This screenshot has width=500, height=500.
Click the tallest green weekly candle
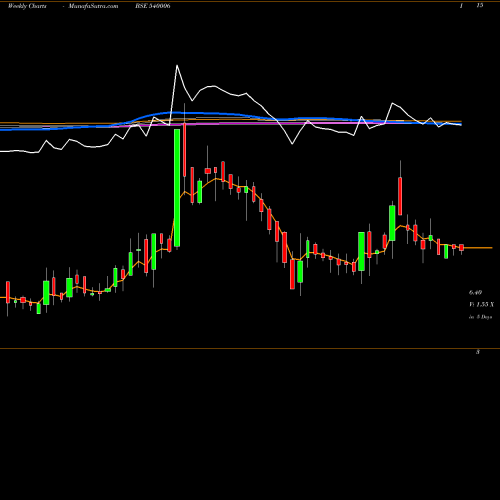tap(177, 188)
